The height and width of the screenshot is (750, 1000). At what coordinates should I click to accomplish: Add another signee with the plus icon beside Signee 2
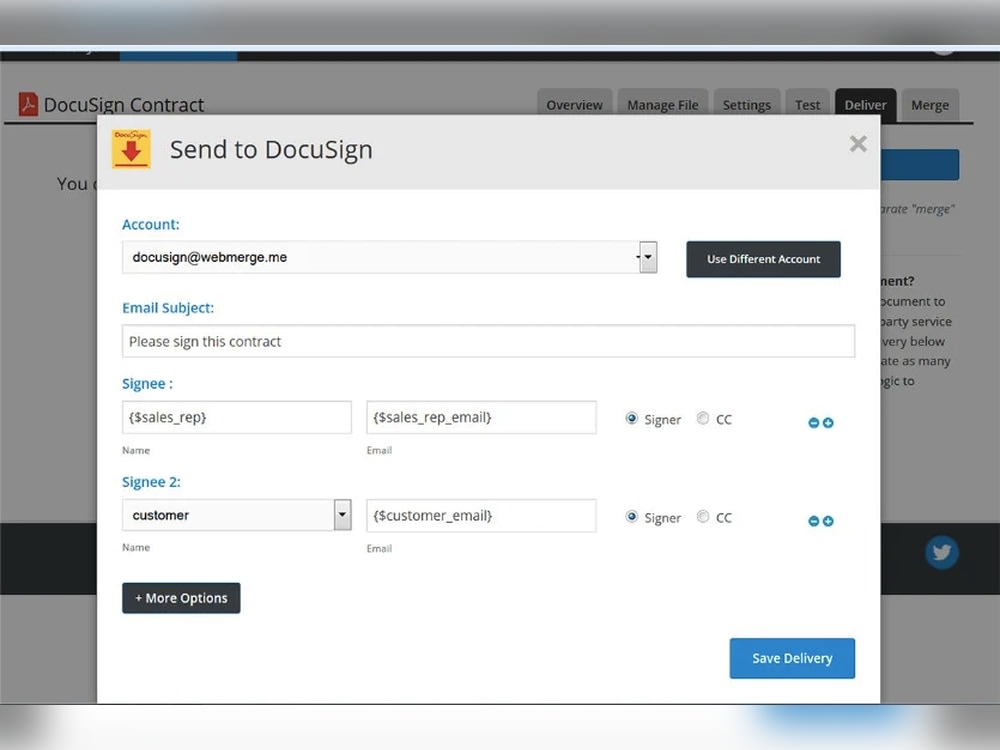pyautogui.click(x=829, y=520)
